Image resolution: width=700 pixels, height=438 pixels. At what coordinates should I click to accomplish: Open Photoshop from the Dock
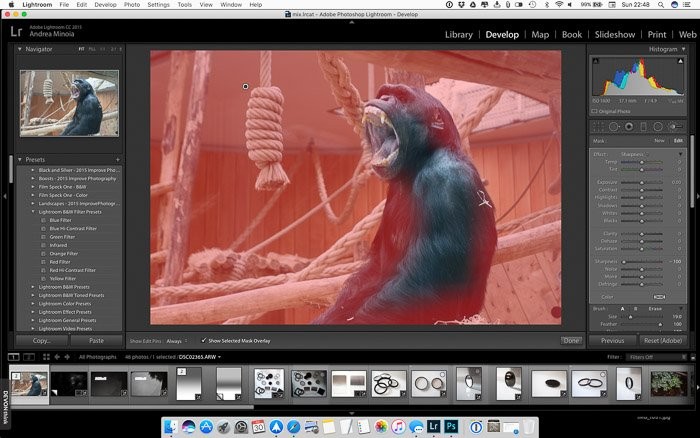(451, 426)
